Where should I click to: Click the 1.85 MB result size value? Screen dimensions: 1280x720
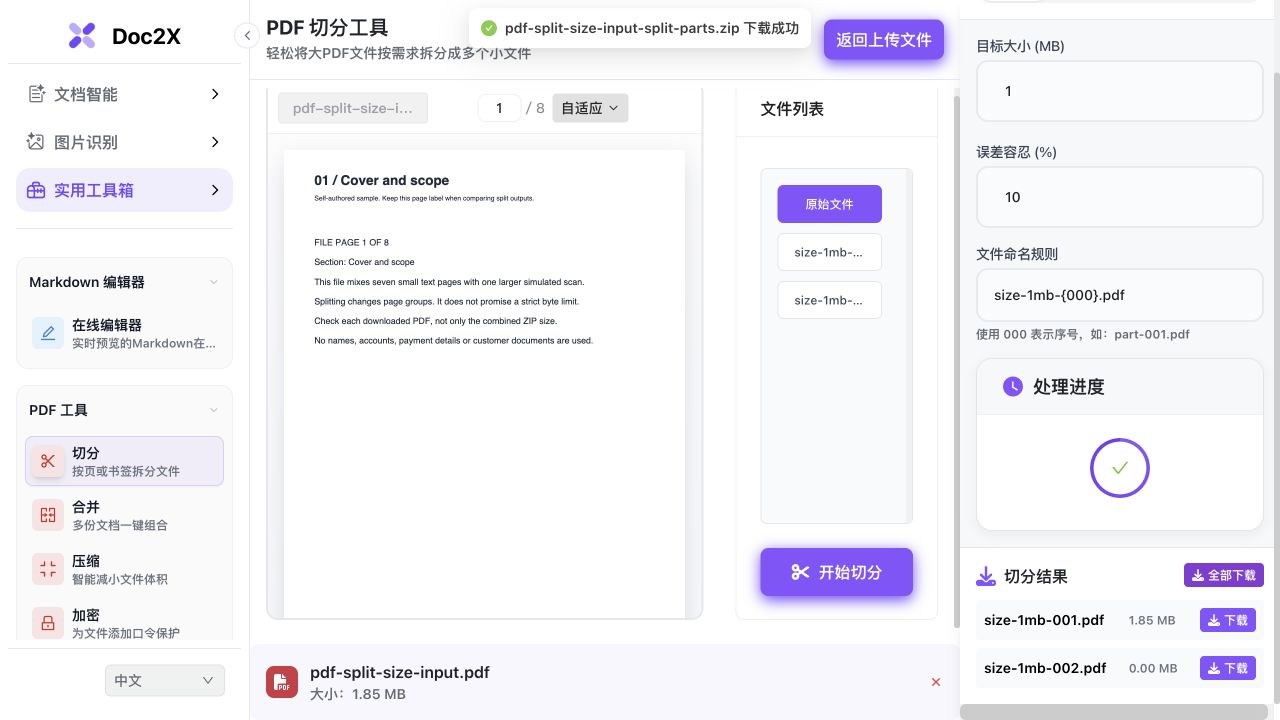click(x=1152, y=620)
